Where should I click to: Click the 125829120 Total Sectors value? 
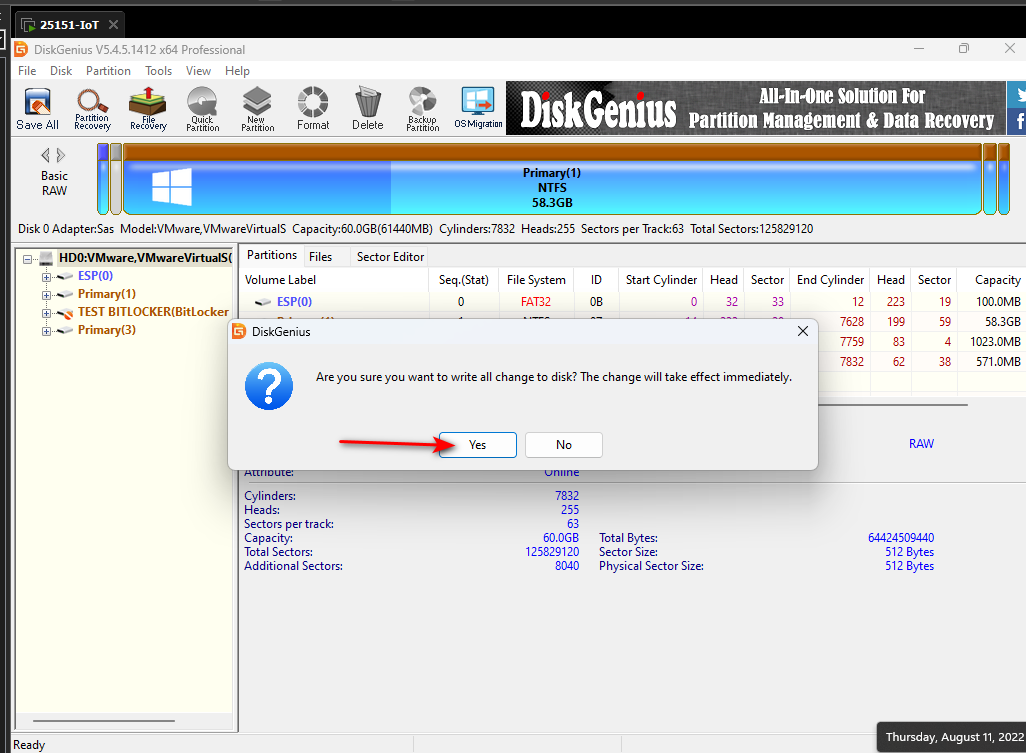[x=552, y=552]
